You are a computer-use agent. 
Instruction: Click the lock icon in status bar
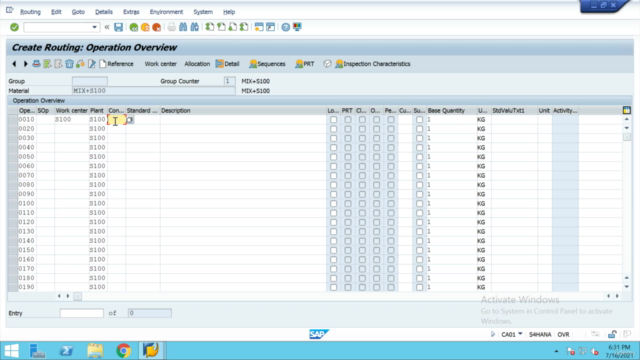pyautogui.click(x=612, y=334)
